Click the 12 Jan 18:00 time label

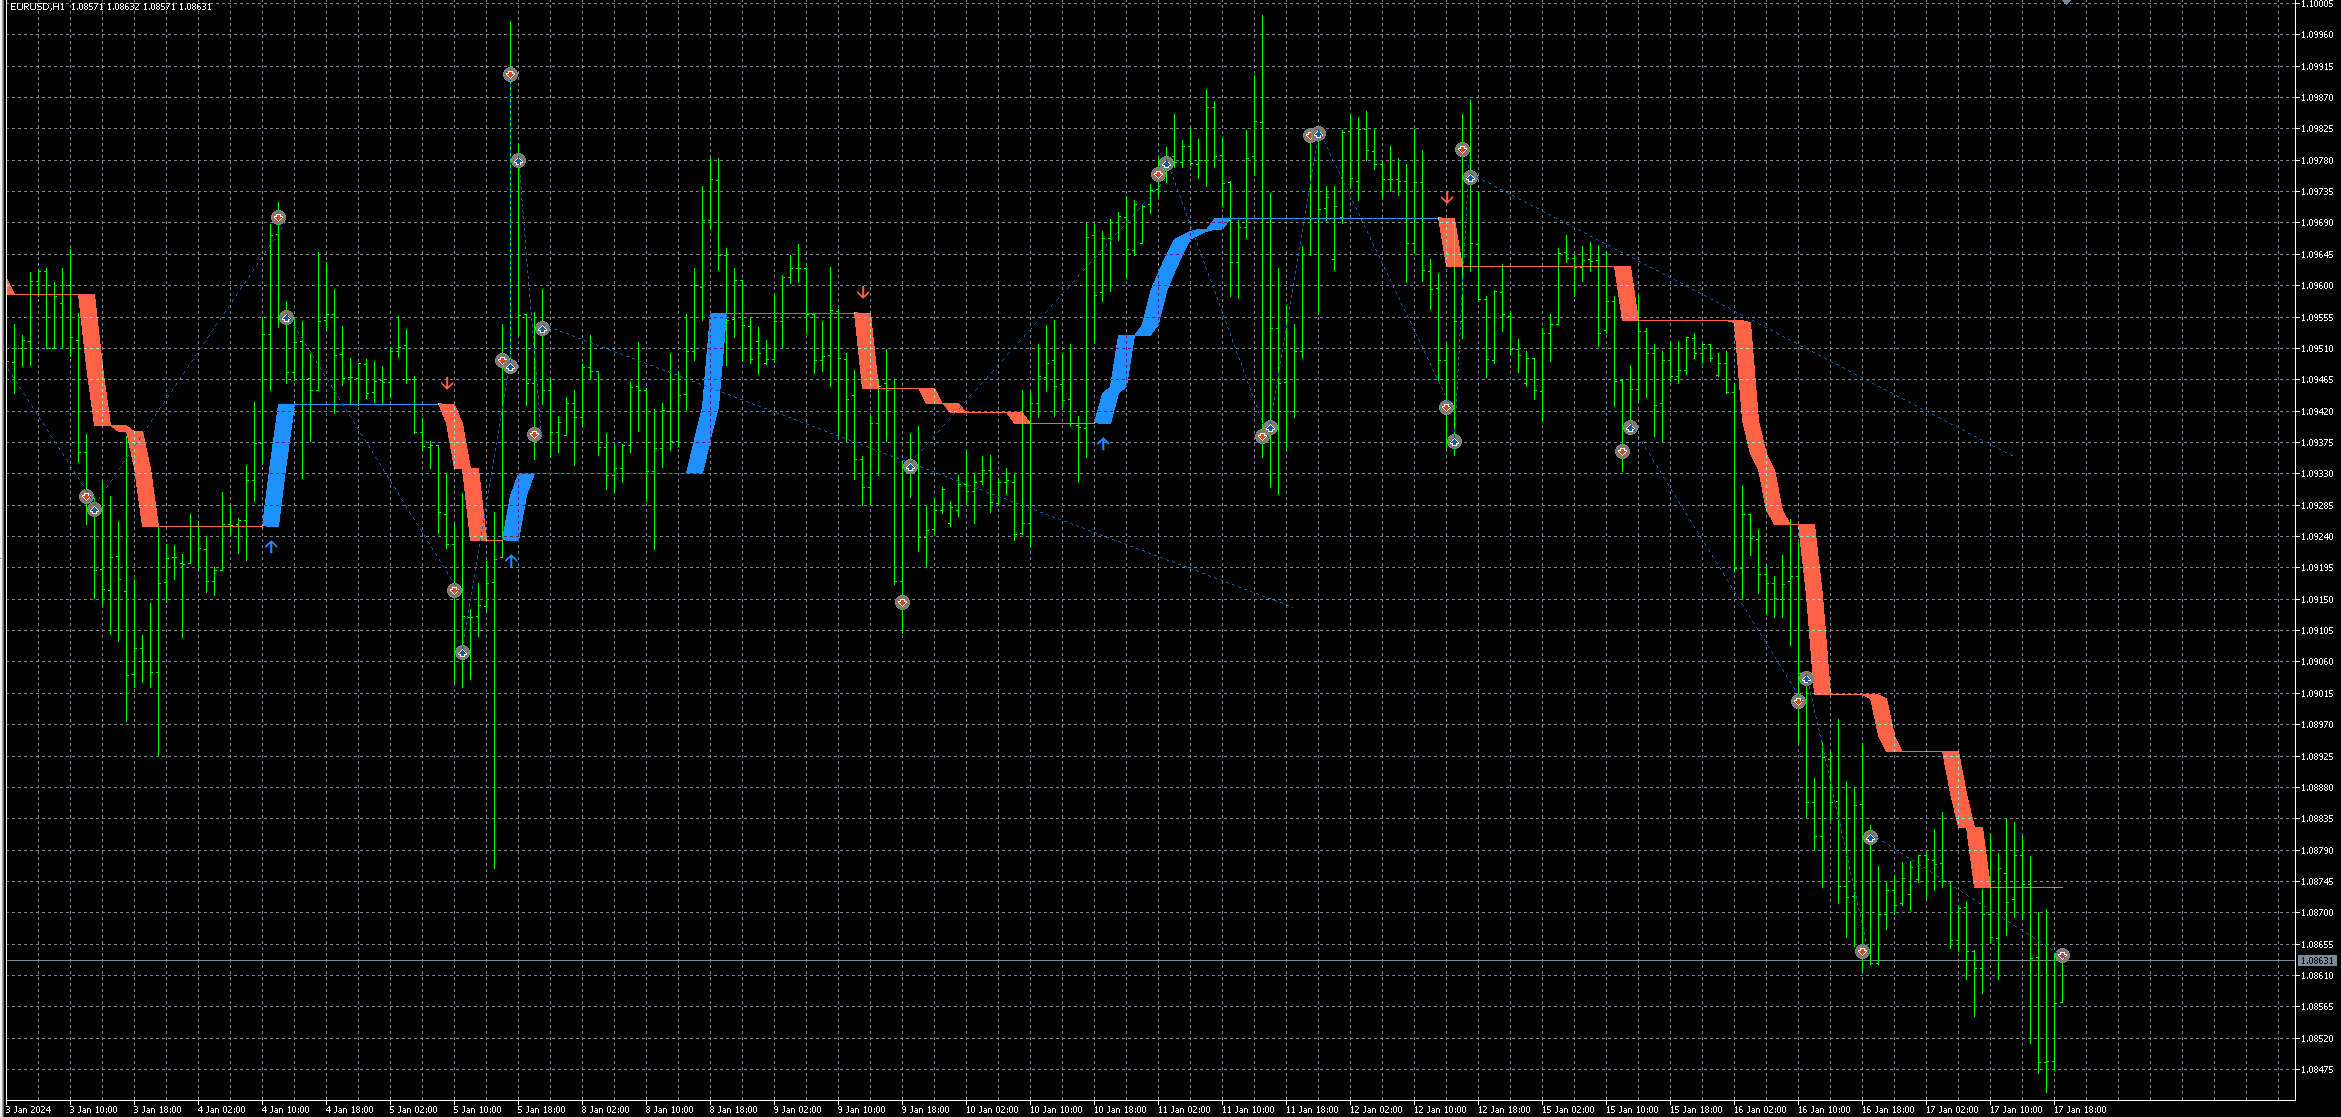pos(1504,1110)
